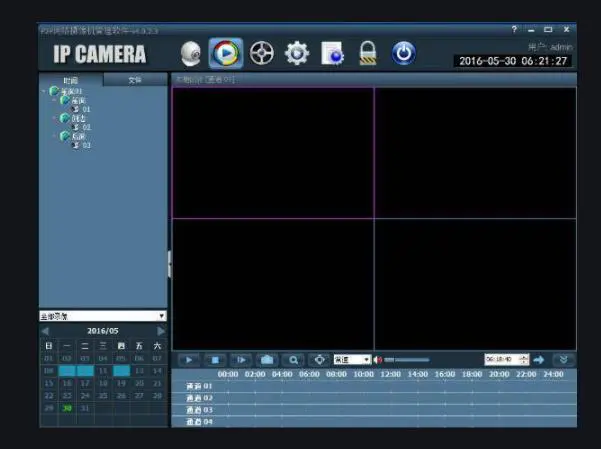601x449 pixels.
Task: Click the blue power logout icon
Action: point(403,53)
